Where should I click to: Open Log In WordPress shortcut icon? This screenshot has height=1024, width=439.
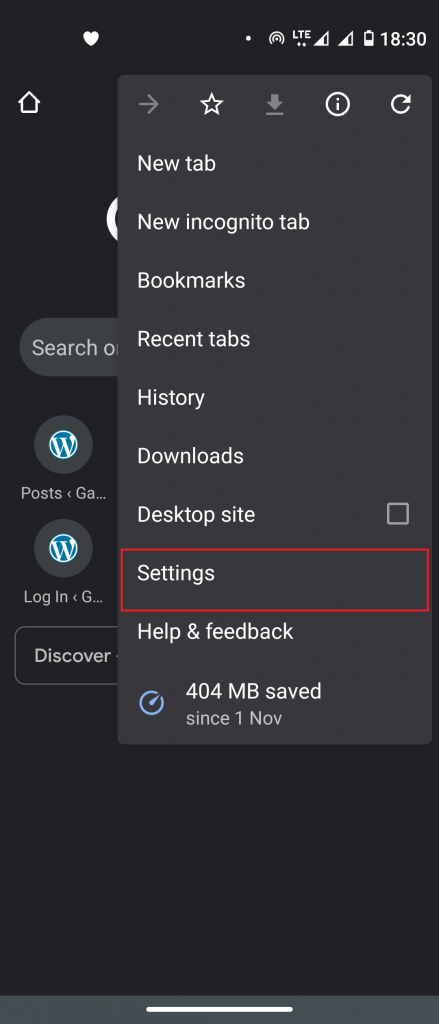point(63,549)
